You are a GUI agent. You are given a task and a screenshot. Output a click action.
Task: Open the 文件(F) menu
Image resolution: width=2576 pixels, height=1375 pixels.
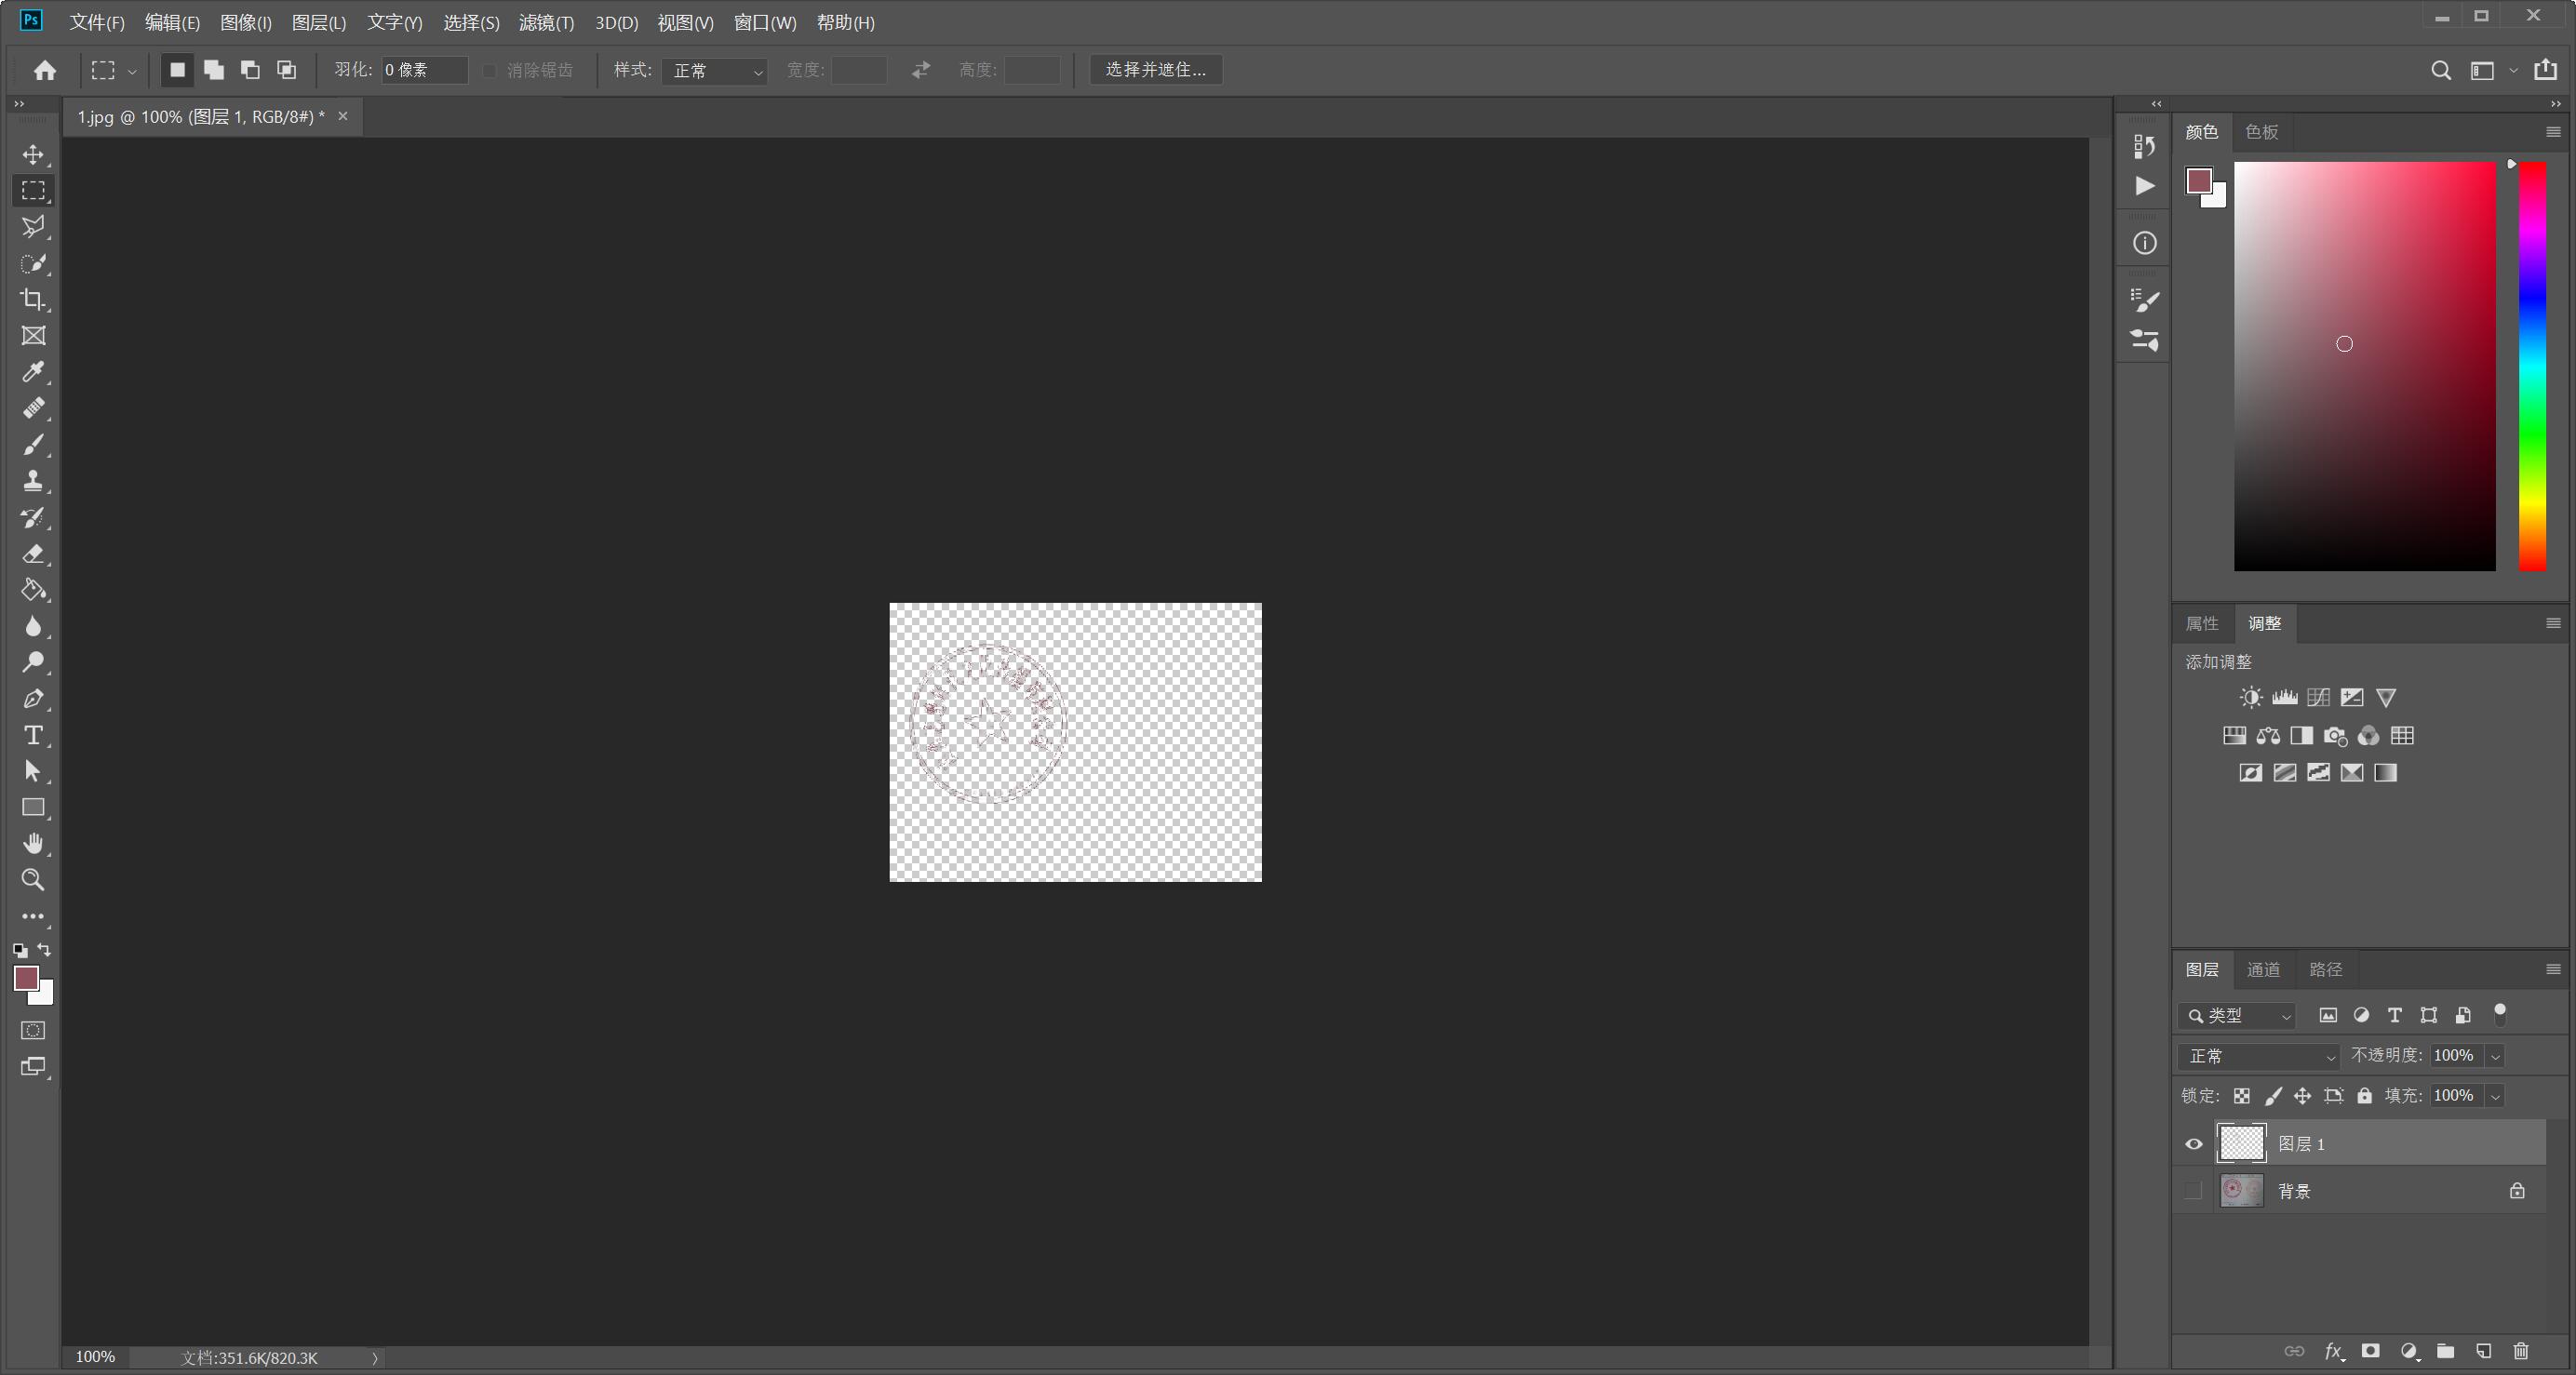[97, 22]
